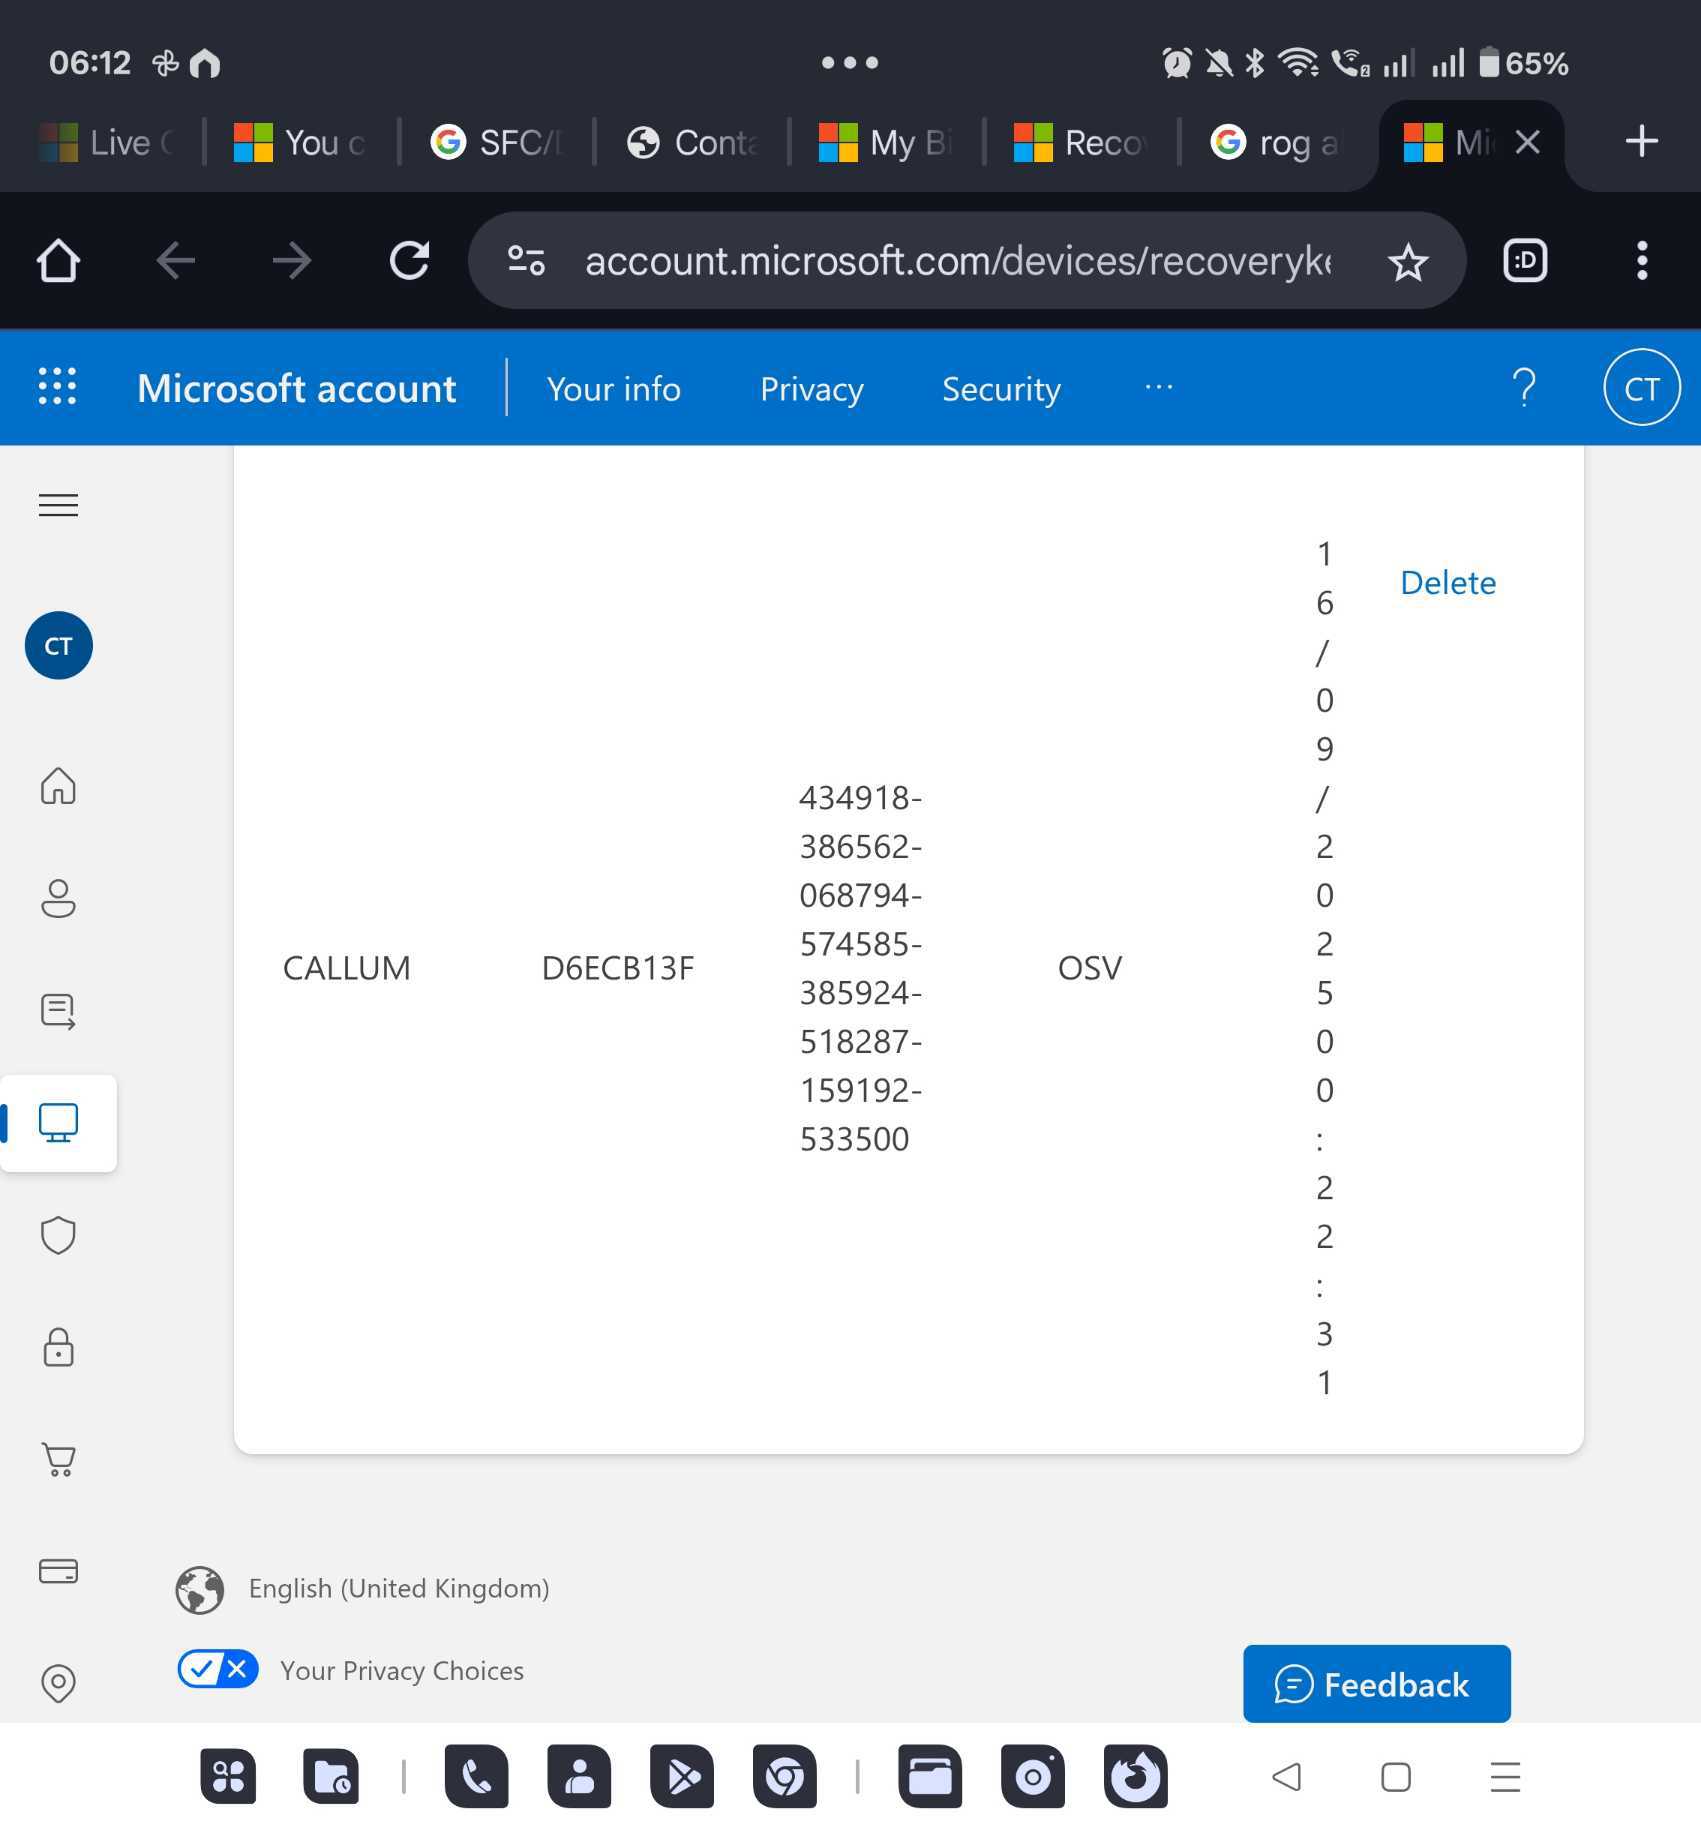Click the Microsoft account title link

pos(296,388)
